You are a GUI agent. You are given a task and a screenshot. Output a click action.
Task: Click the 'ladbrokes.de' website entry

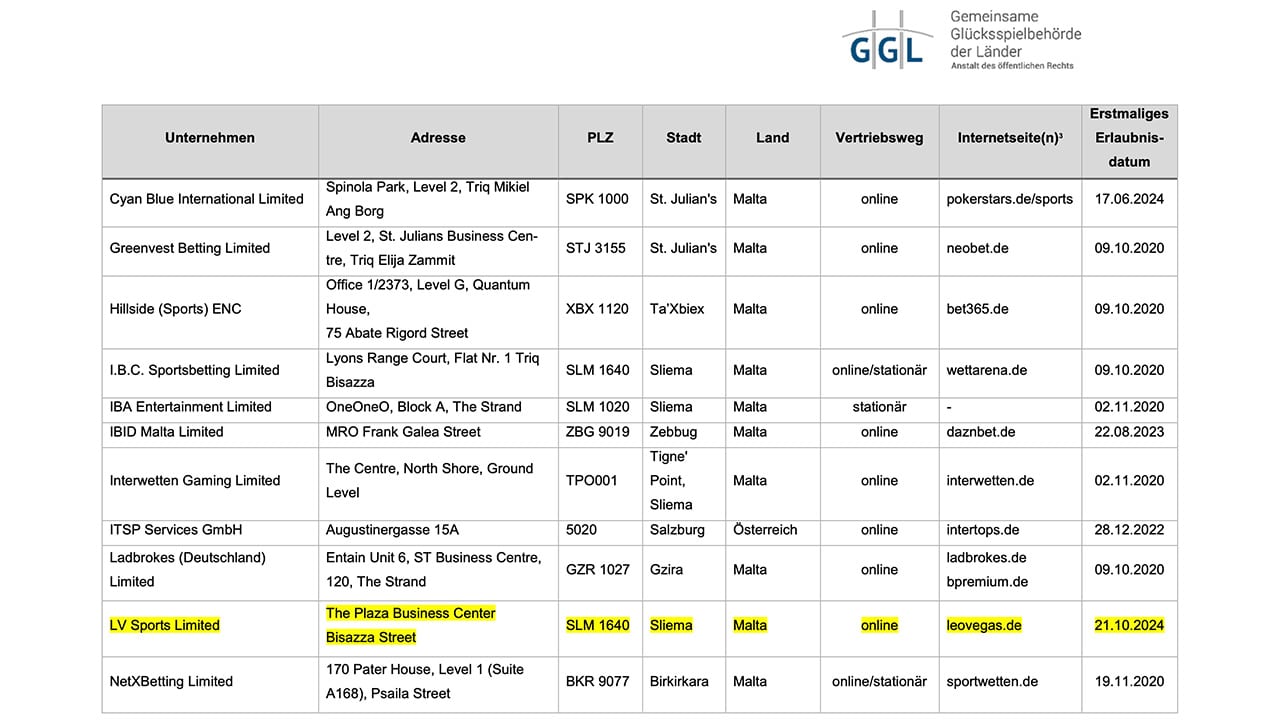986,557
